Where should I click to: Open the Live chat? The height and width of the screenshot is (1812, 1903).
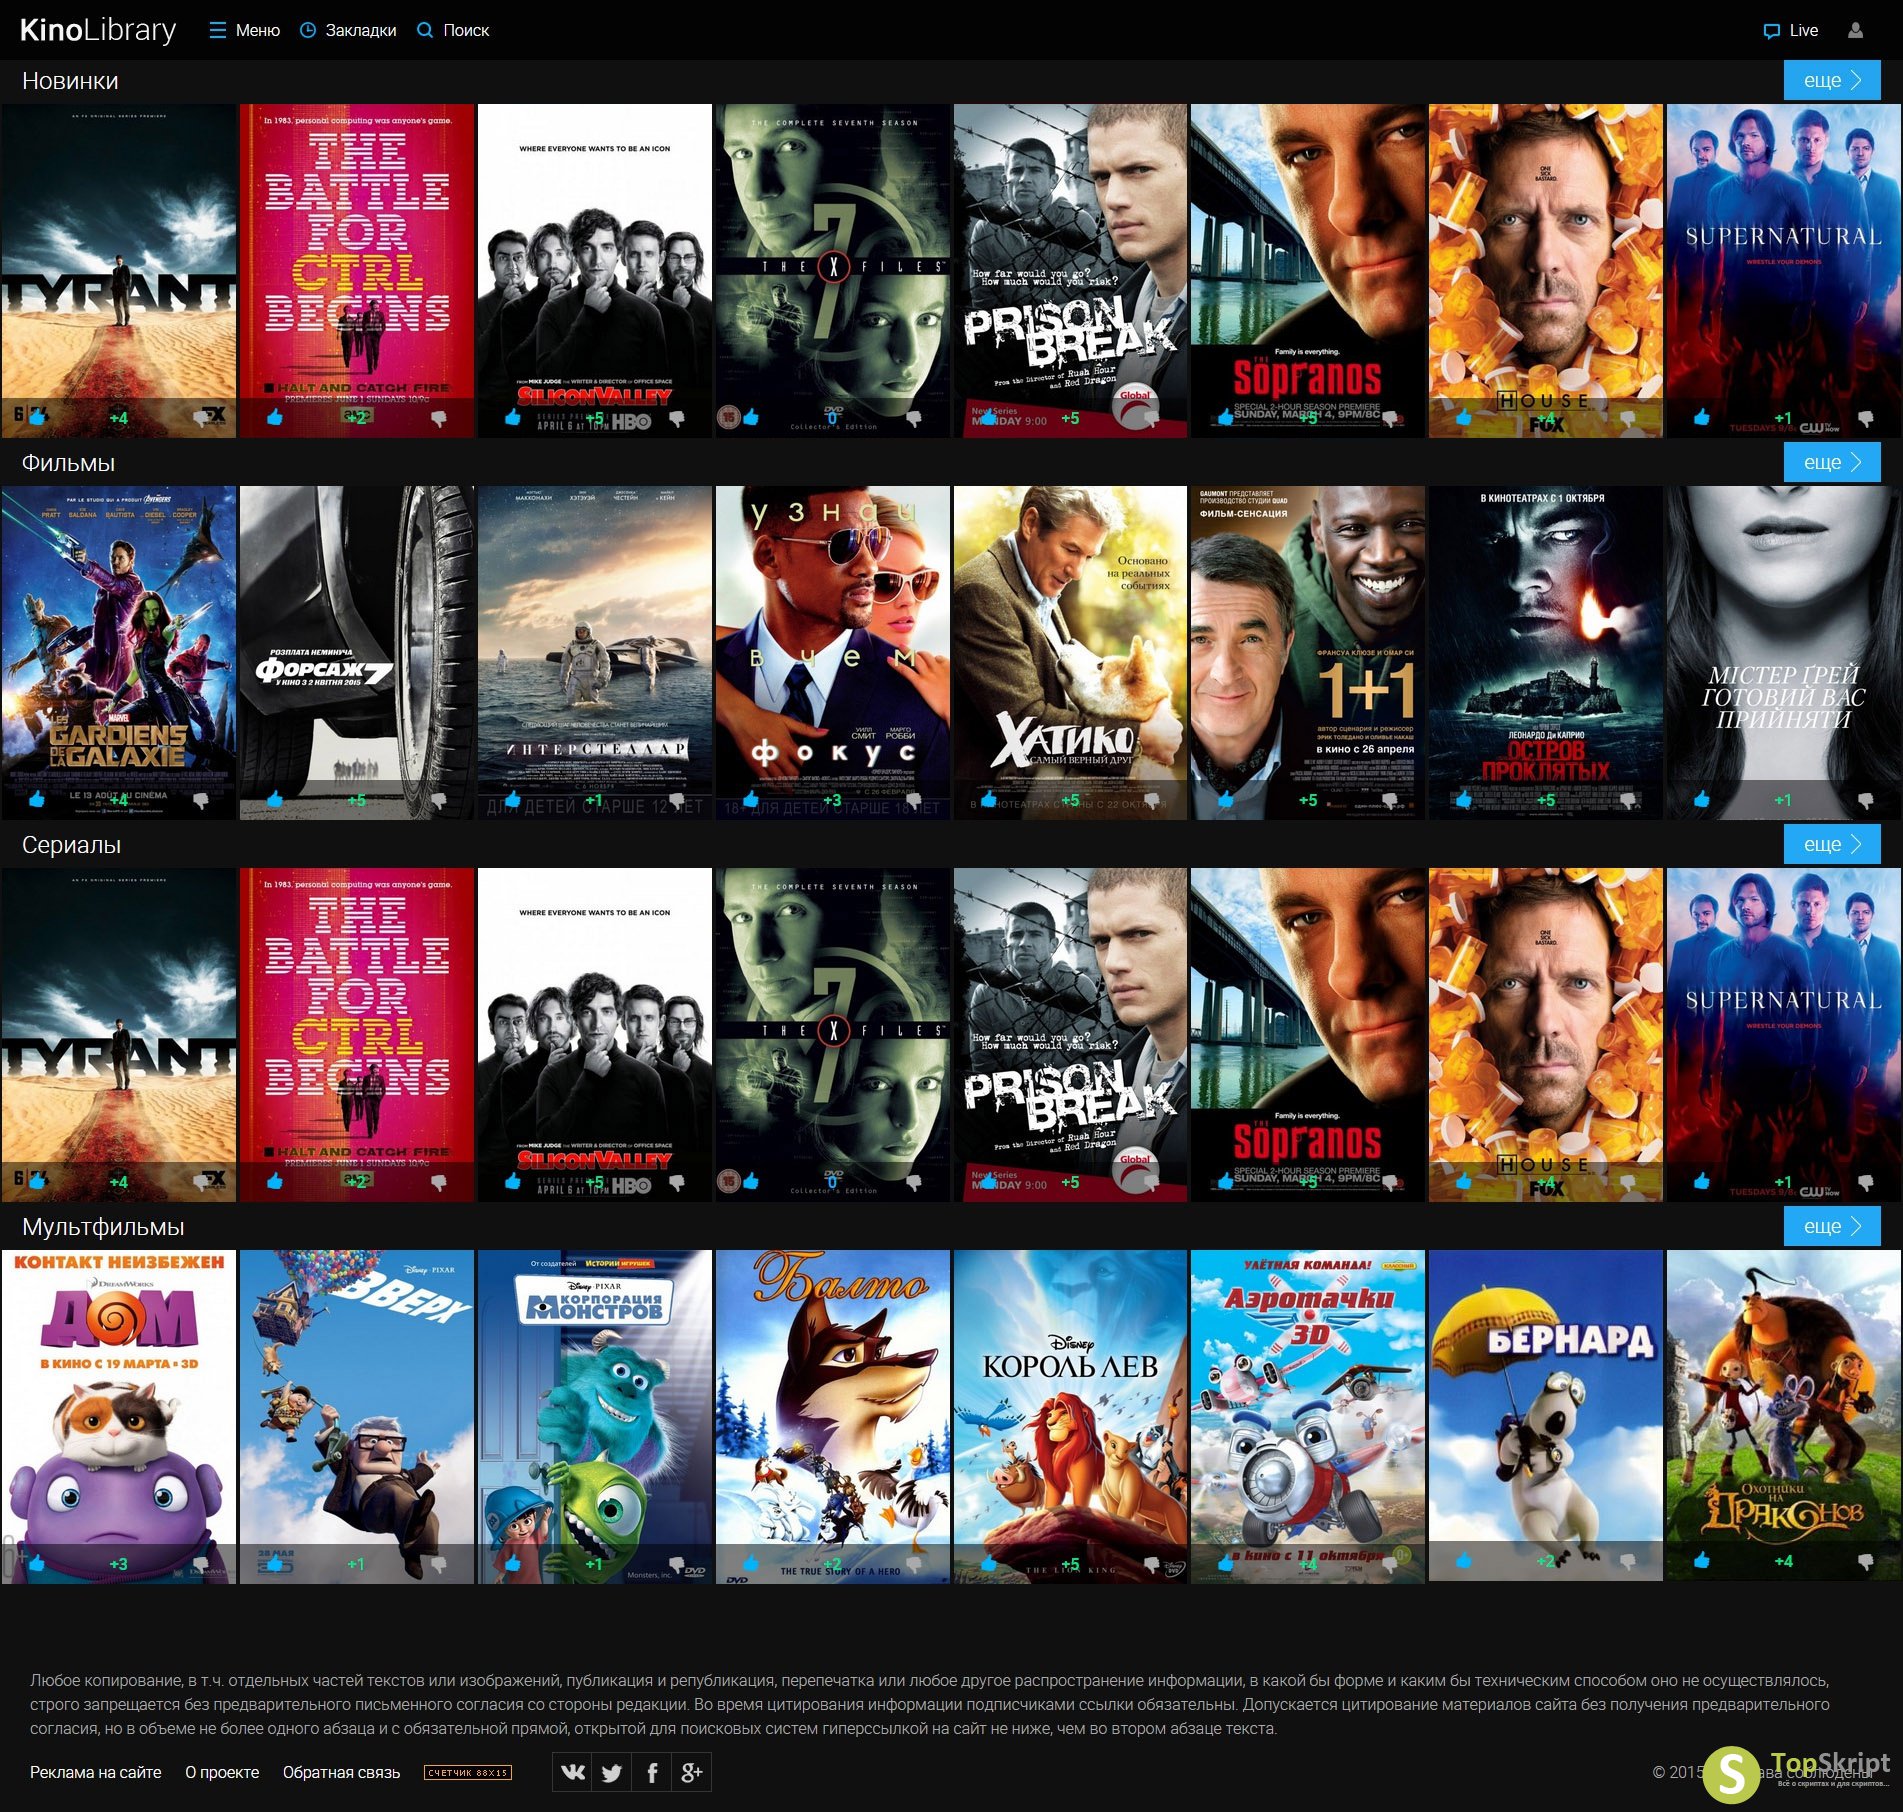[x=1791, y=30]
